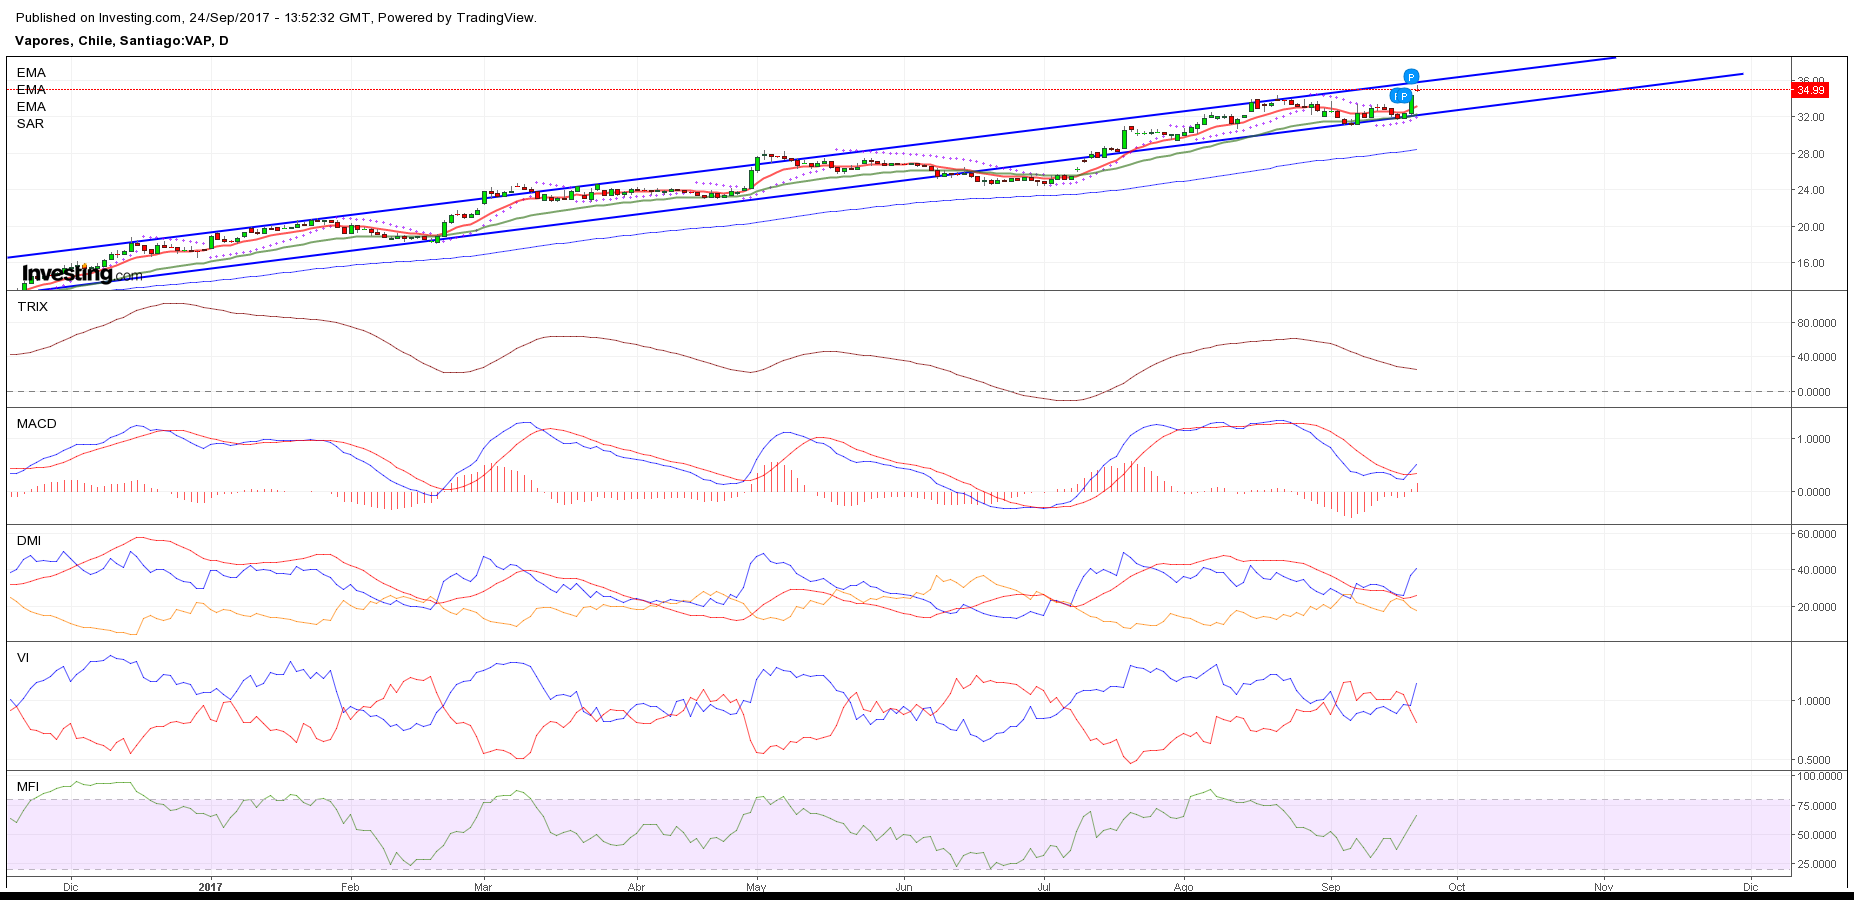
Task: Select the VI indicator label
Action: [x=23, y=658]
